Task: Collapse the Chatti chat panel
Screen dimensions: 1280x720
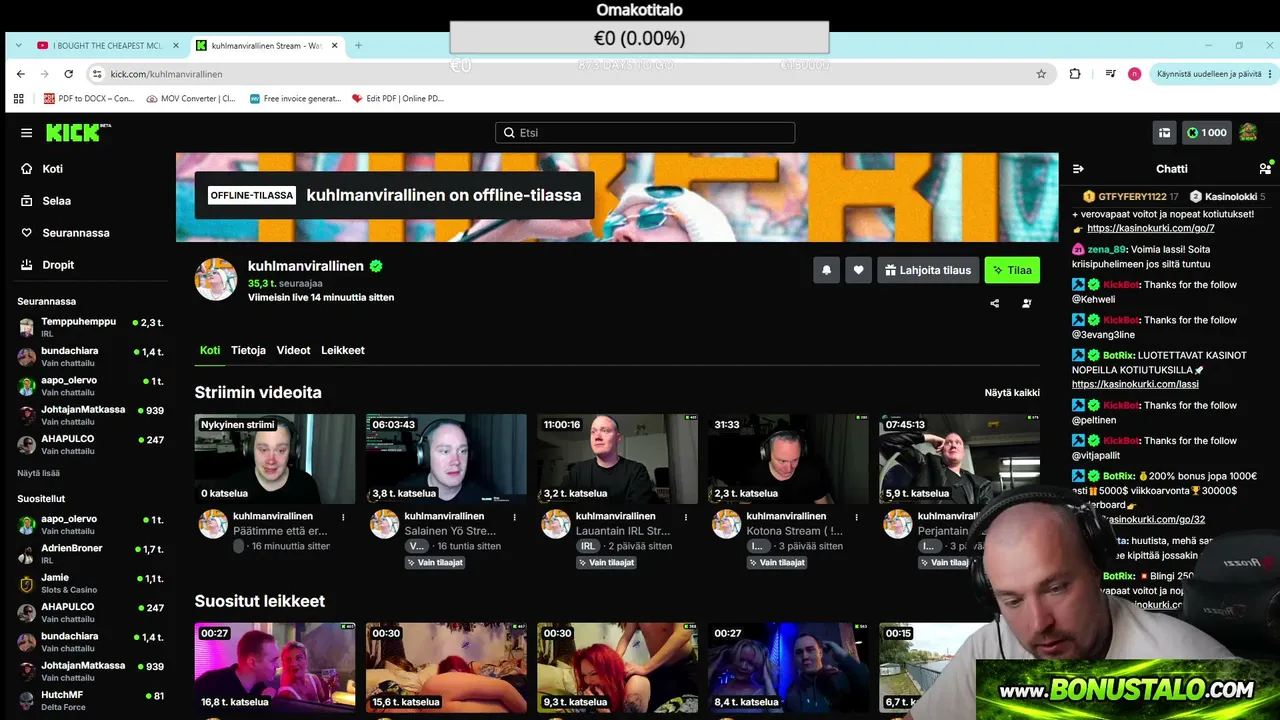Action: pos(1078,169)
